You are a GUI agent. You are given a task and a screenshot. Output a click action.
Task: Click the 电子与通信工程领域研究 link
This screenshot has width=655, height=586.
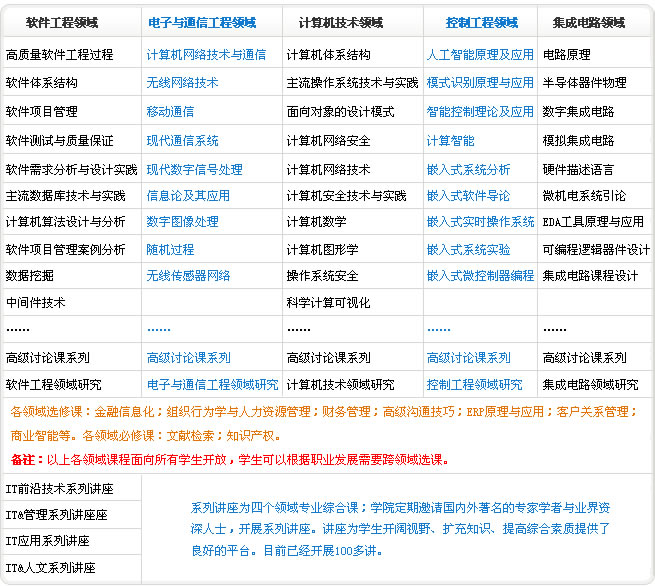(x=212, y=385)
